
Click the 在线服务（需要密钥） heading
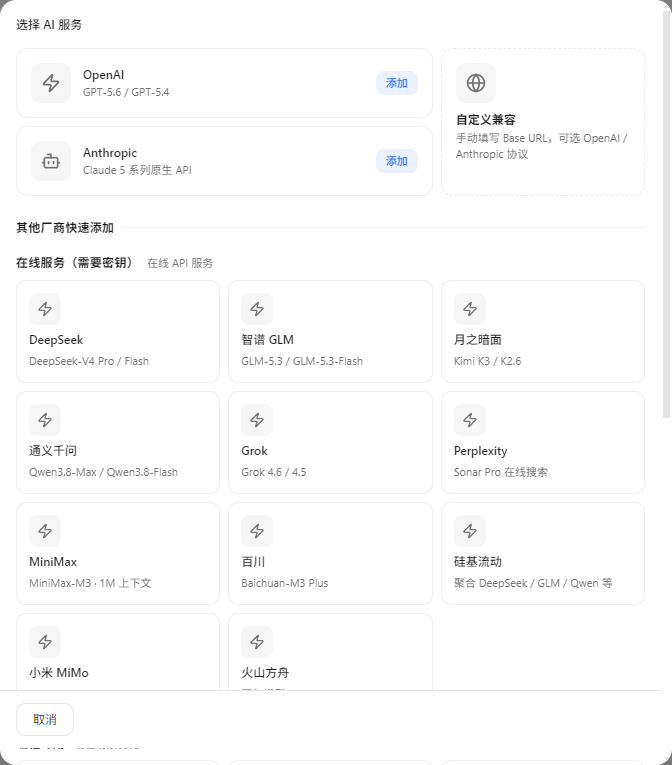click(x=75, y=263)
